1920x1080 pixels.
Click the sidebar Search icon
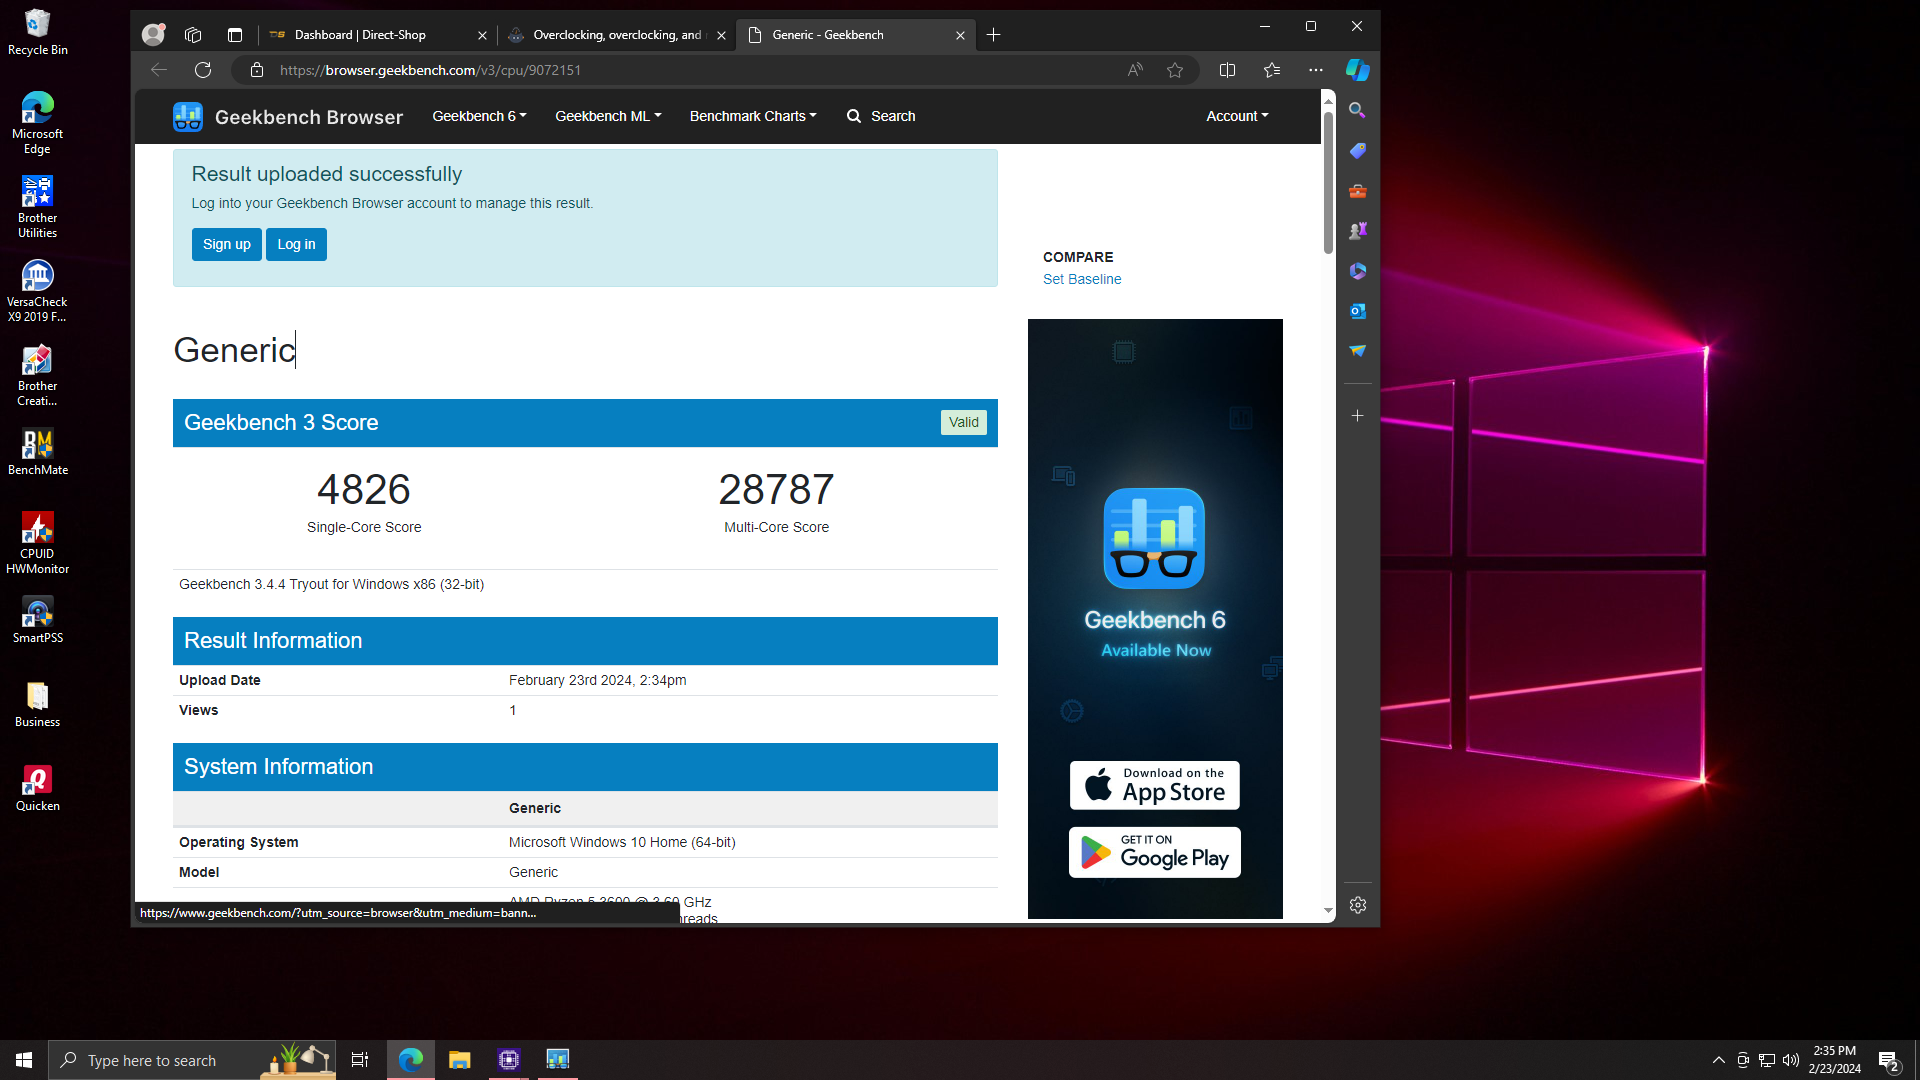click(x=1357, y=110)
